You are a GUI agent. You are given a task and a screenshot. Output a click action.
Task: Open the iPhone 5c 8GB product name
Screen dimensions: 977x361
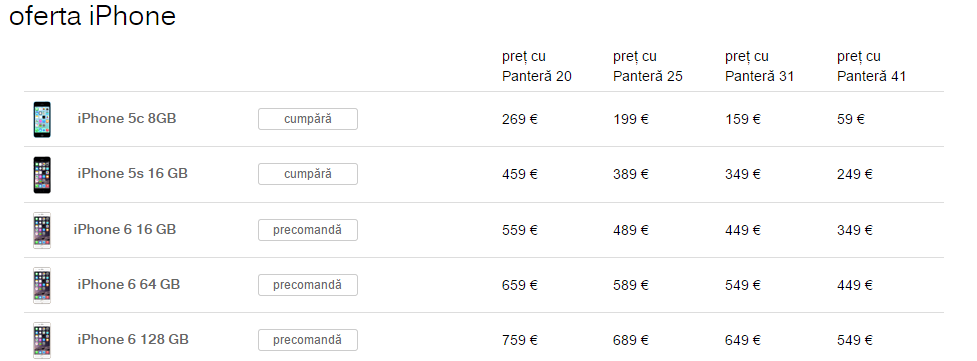coord(127,118)
